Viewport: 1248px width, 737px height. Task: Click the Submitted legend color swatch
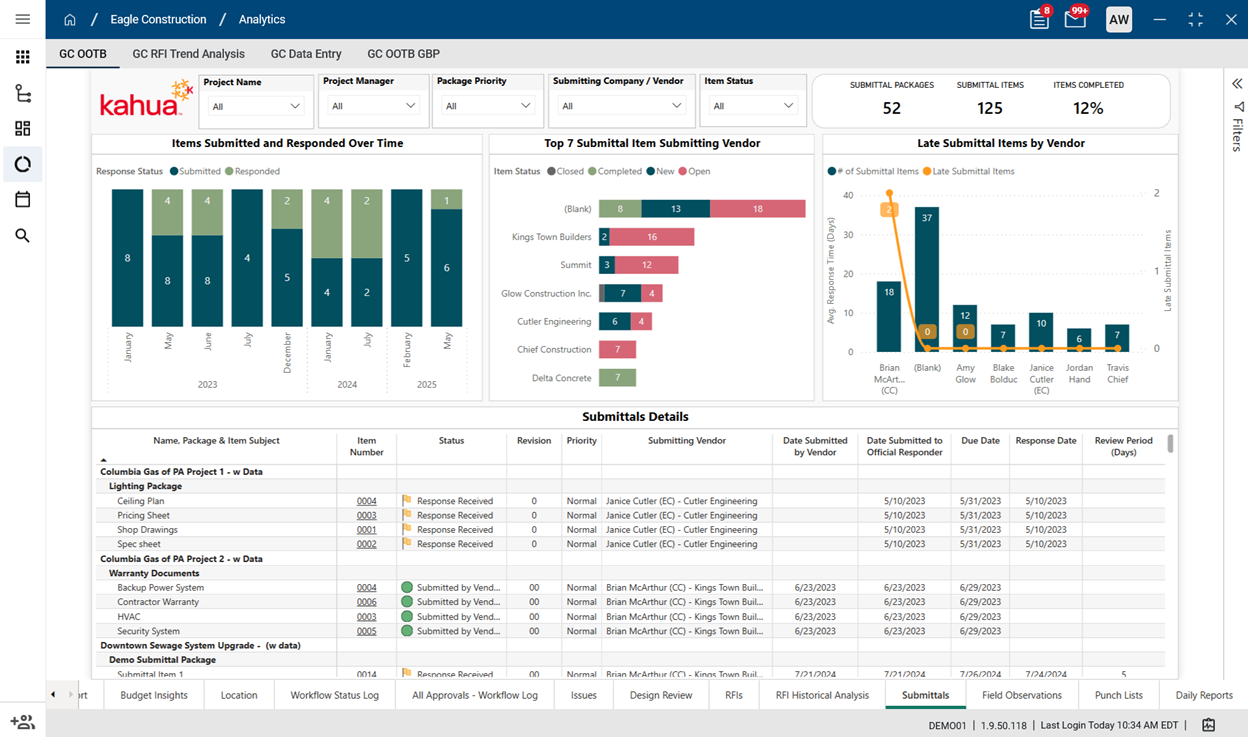(174, 171)
